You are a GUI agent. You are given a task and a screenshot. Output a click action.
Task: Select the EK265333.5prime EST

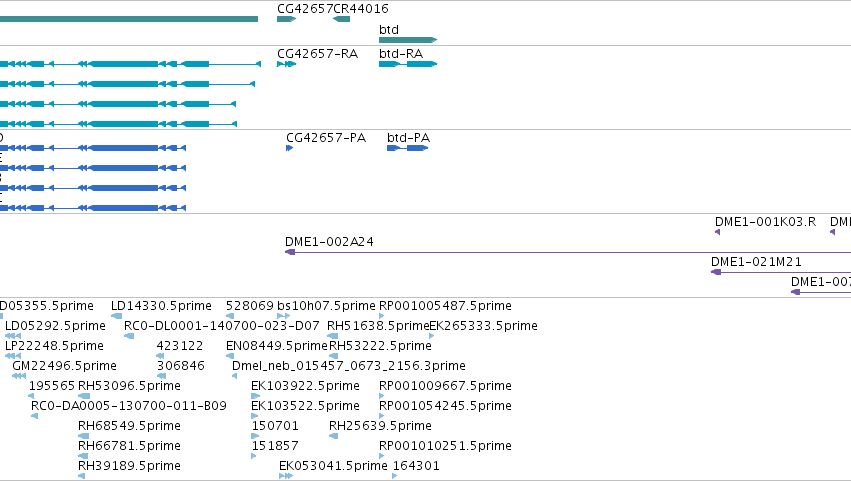pyautogui.click(x=431, y=336)
